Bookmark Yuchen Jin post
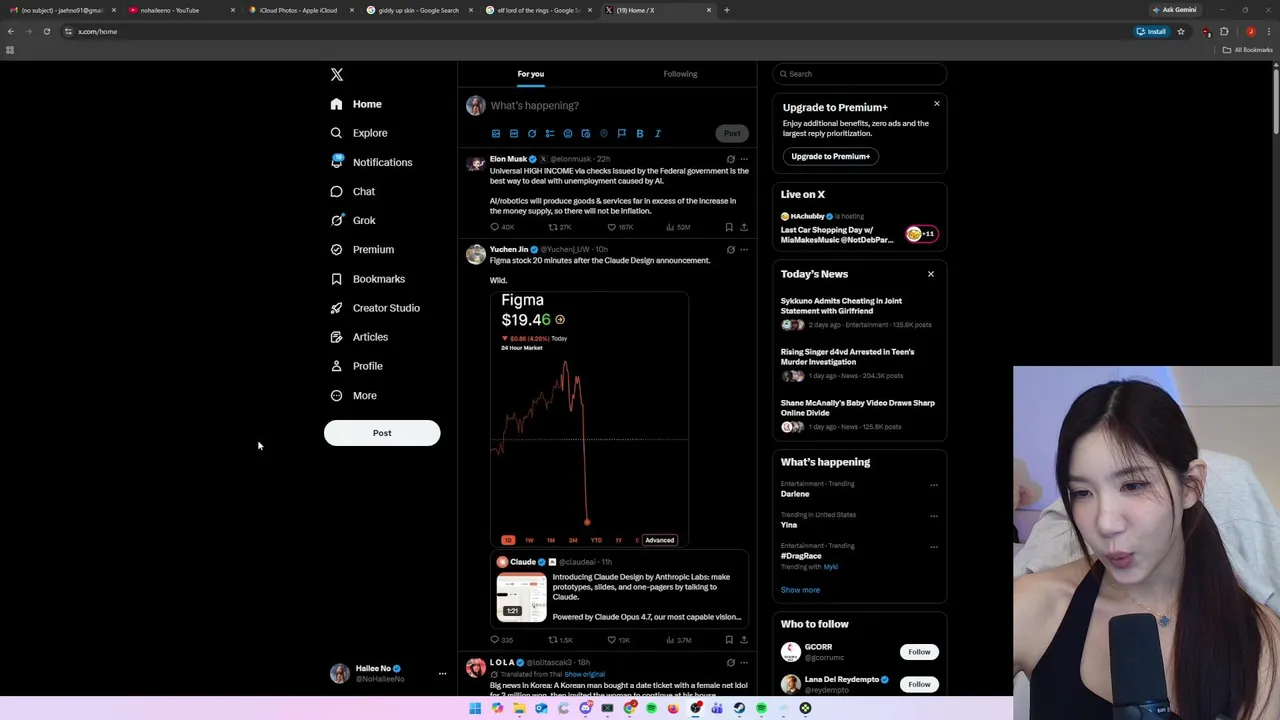The width and height of the screenshot is (1280, 720). [x=729, y=640]
